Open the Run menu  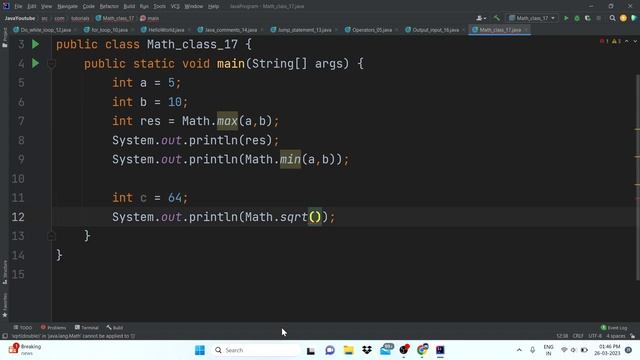click(144, 7)
